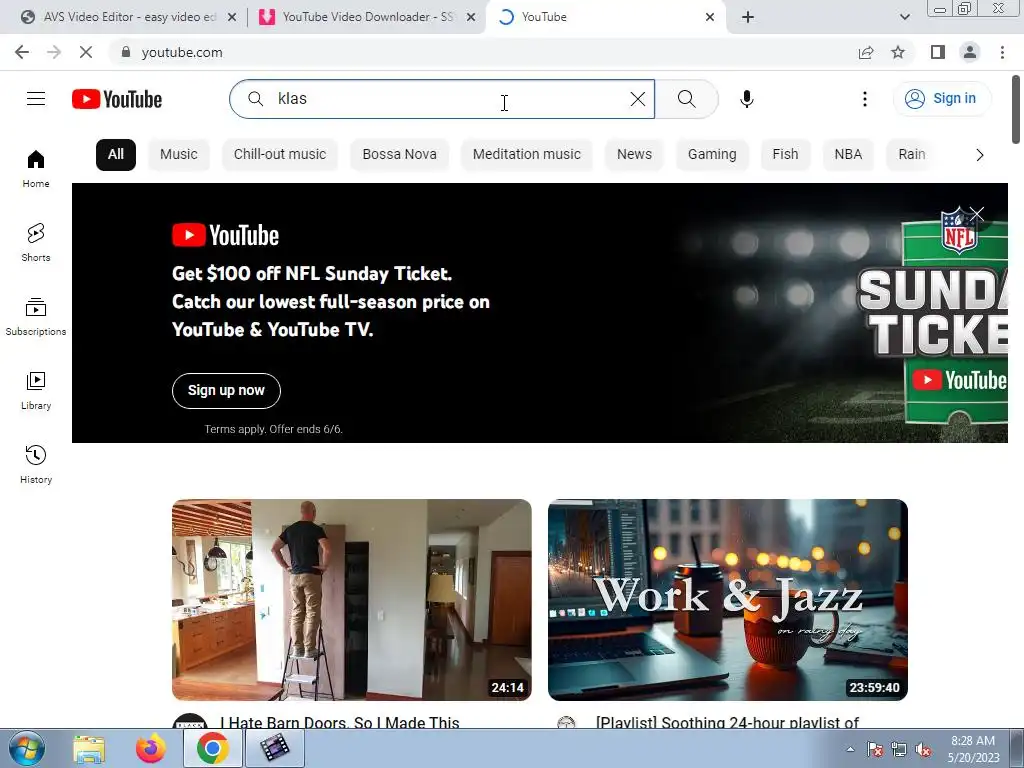Screen dimensions: 1024x768
Task: Open Subscriptions in the sidebar
Action: 36,317
